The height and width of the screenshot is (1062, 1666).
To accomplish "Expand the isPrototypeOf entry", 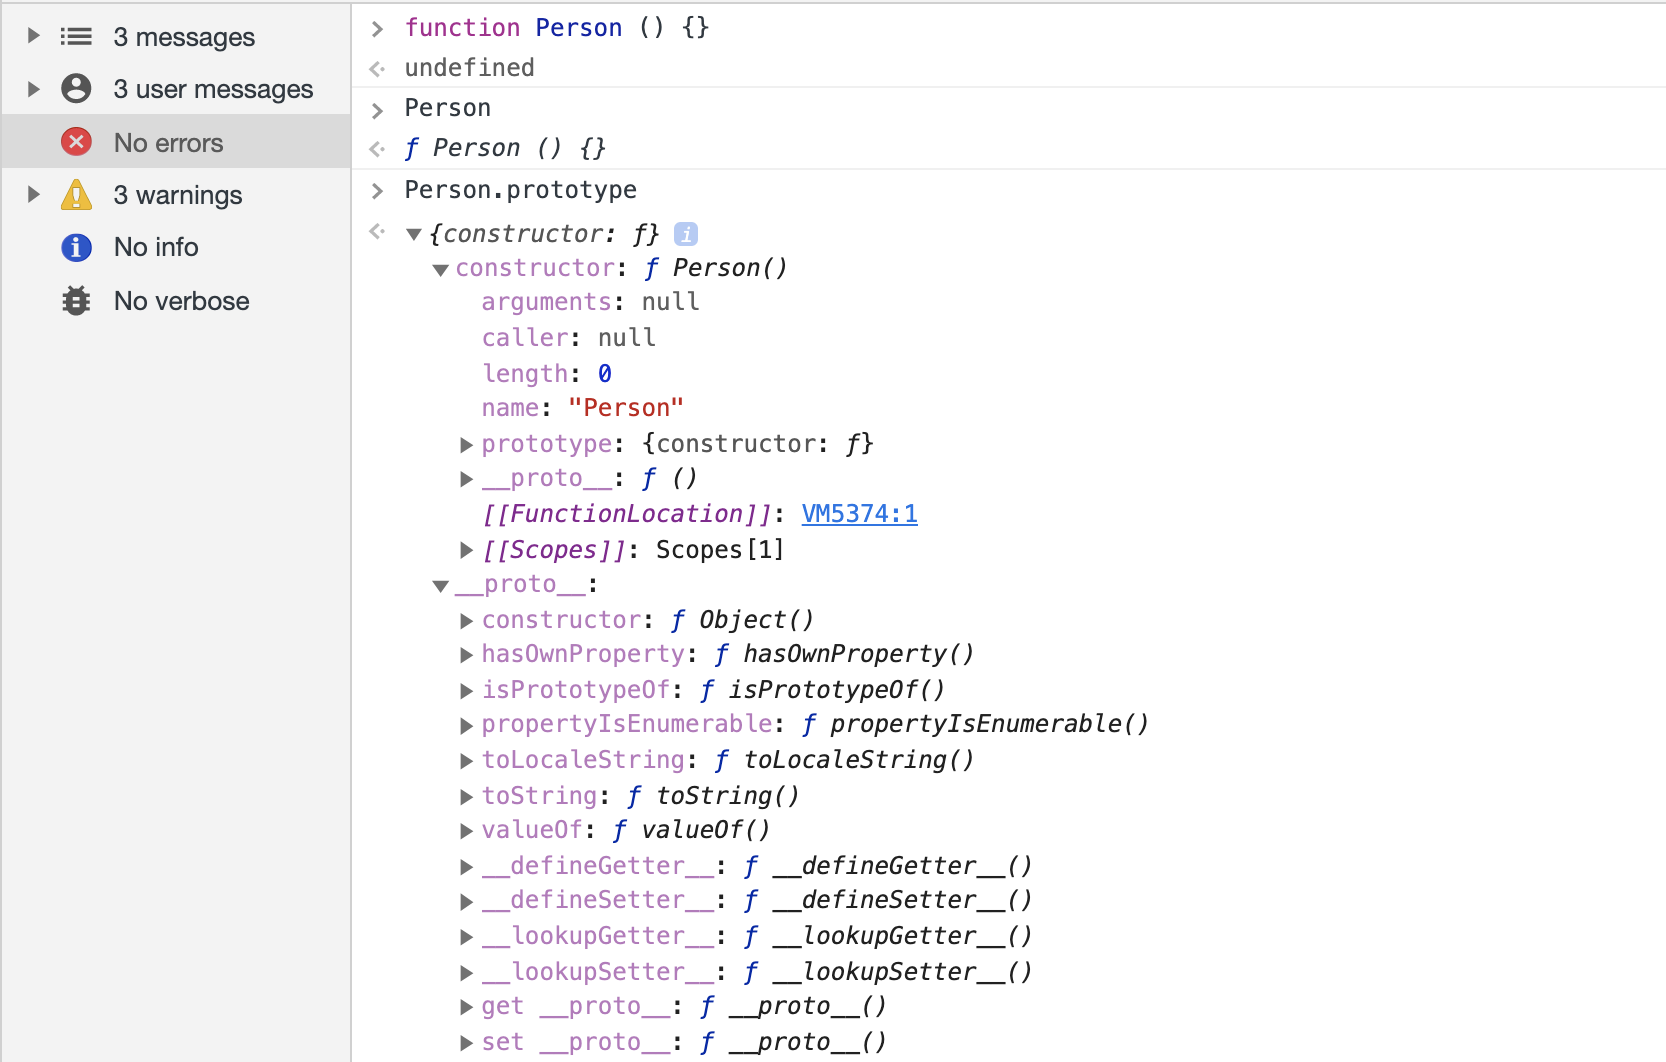I will pyautogui.click(x=466, y=690).
